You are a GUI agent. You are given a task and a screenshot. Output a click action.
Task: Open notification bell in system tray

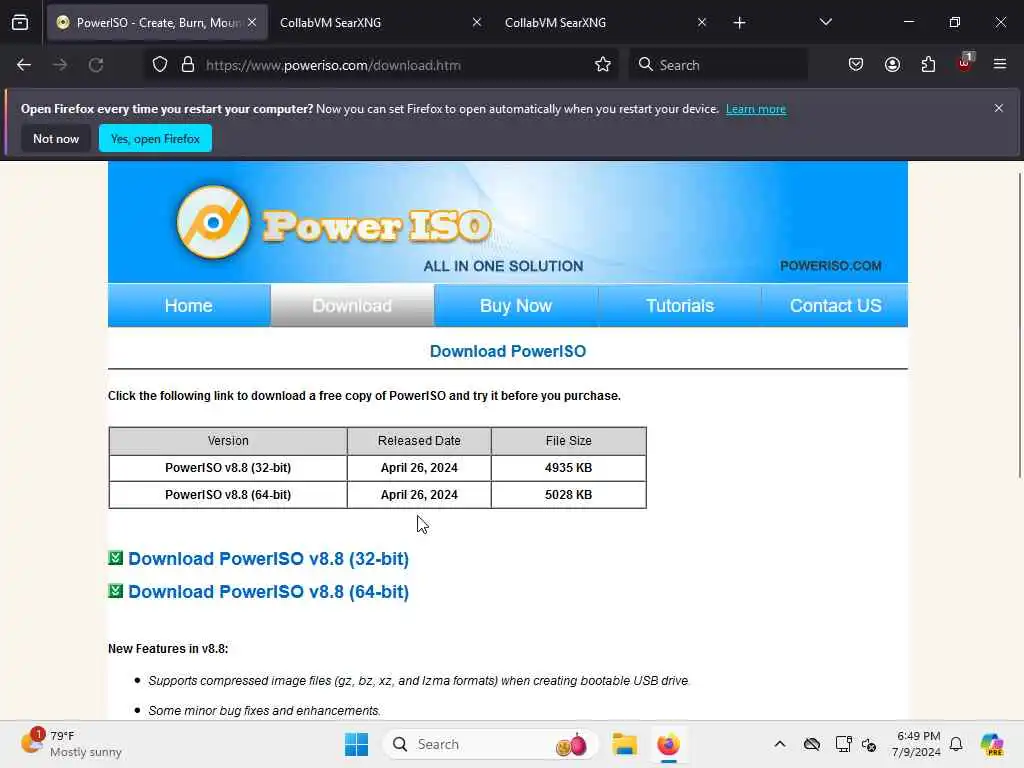click(956, 744)
